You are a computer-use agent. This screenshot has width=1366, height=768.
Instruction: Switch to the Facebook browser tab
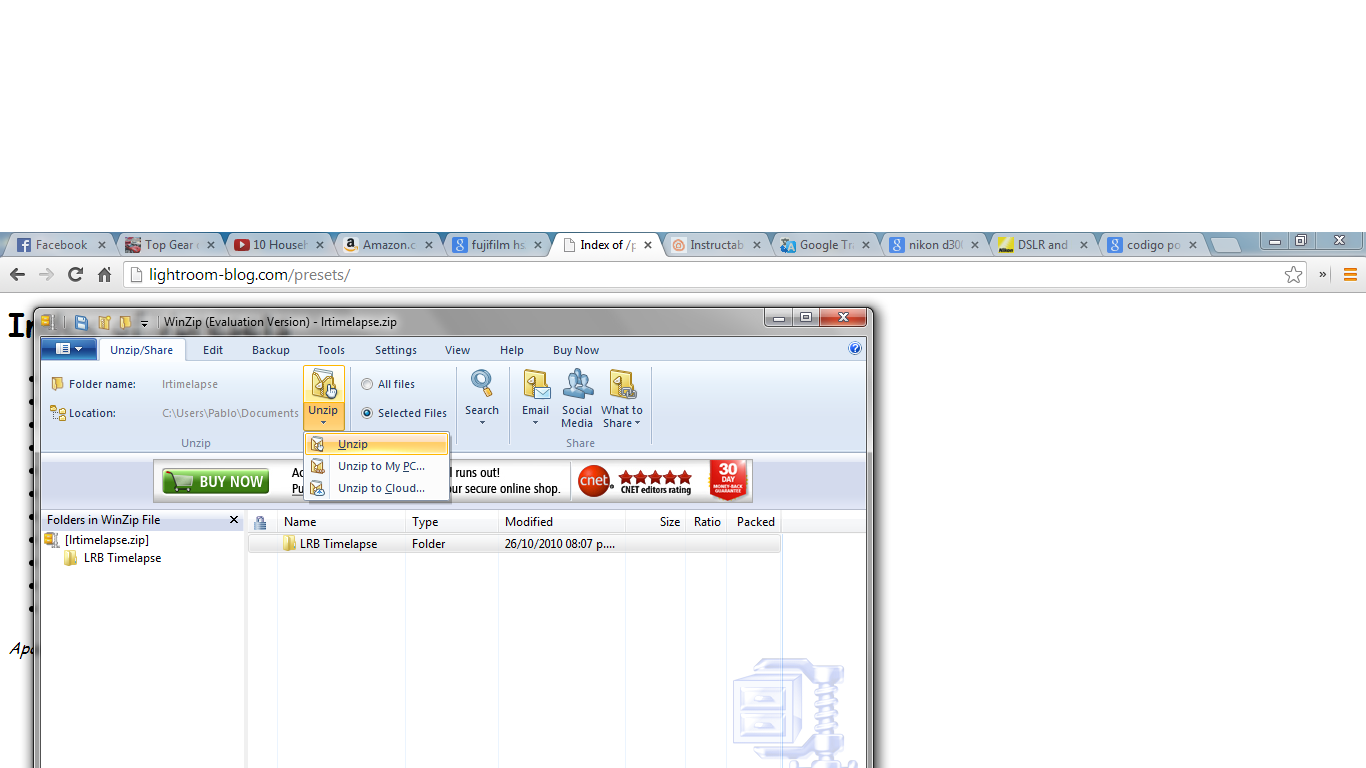59,245
